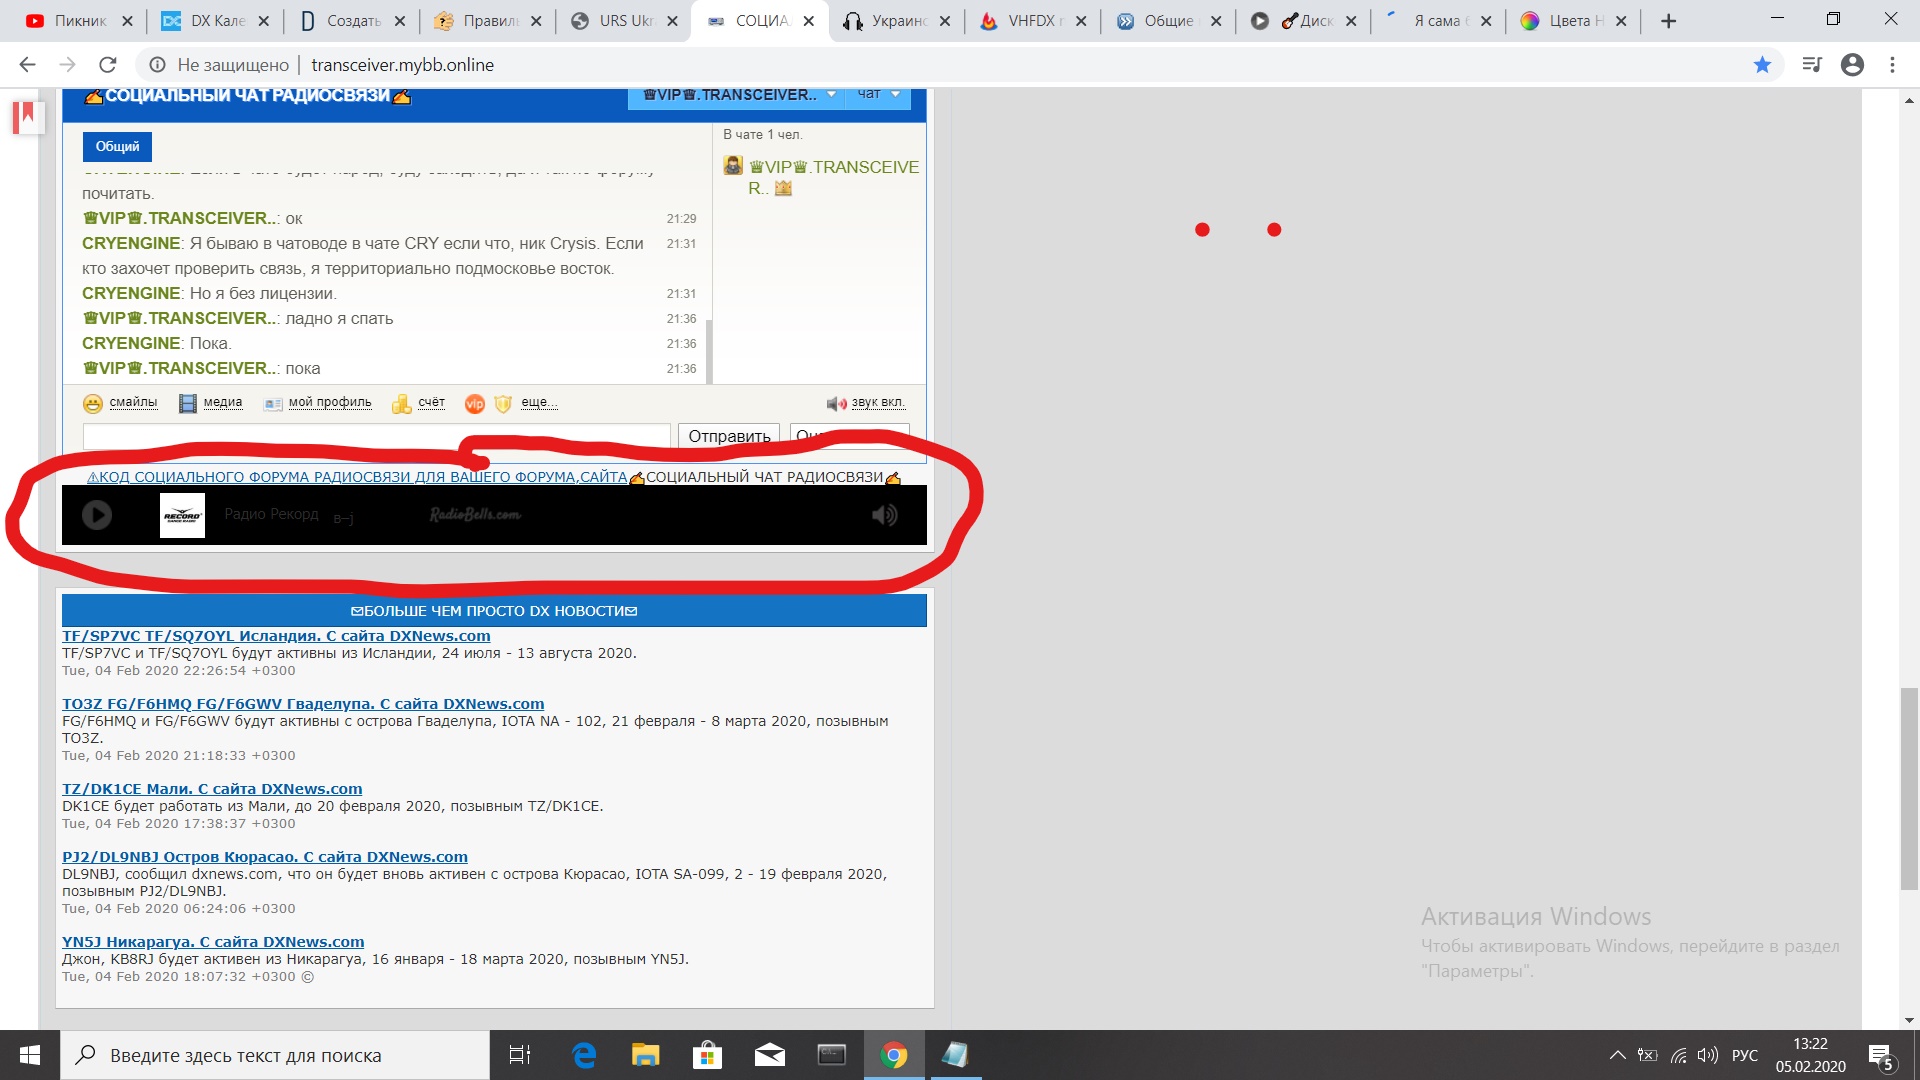Play the Radio Record stream

click(x=97, y=515)
